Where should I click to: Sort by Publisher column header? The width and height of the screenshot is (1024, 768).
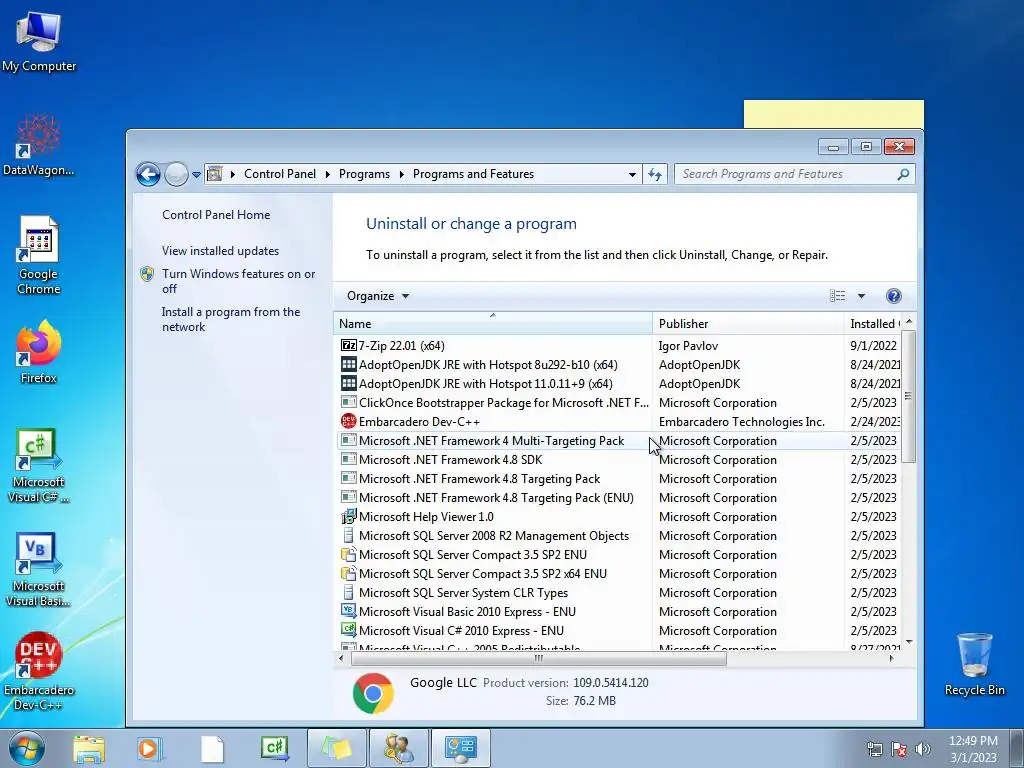click(x=748, y=323)
